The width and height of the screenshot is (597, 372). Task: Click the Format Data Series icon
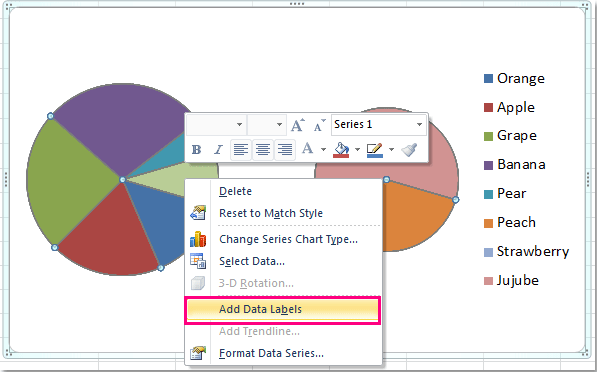click(x=198, y=353)
